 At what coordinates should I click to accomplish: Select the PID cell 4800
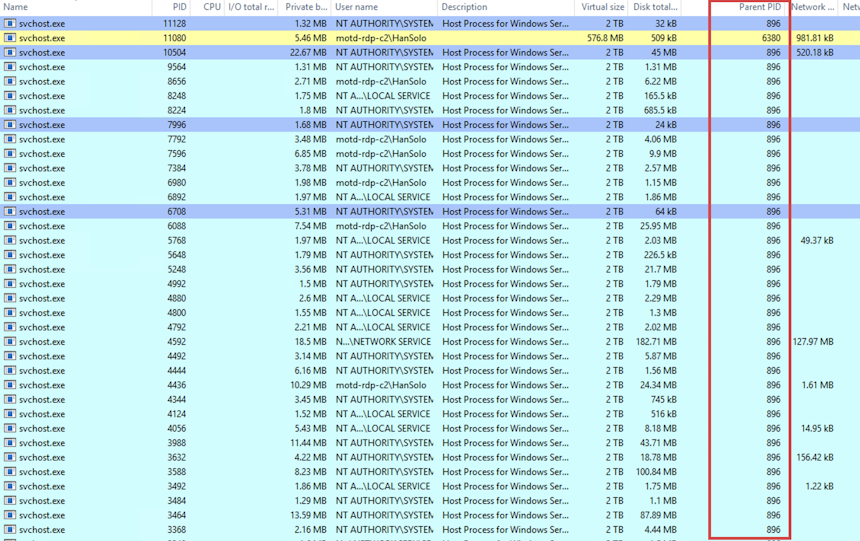tap(177, 313)
